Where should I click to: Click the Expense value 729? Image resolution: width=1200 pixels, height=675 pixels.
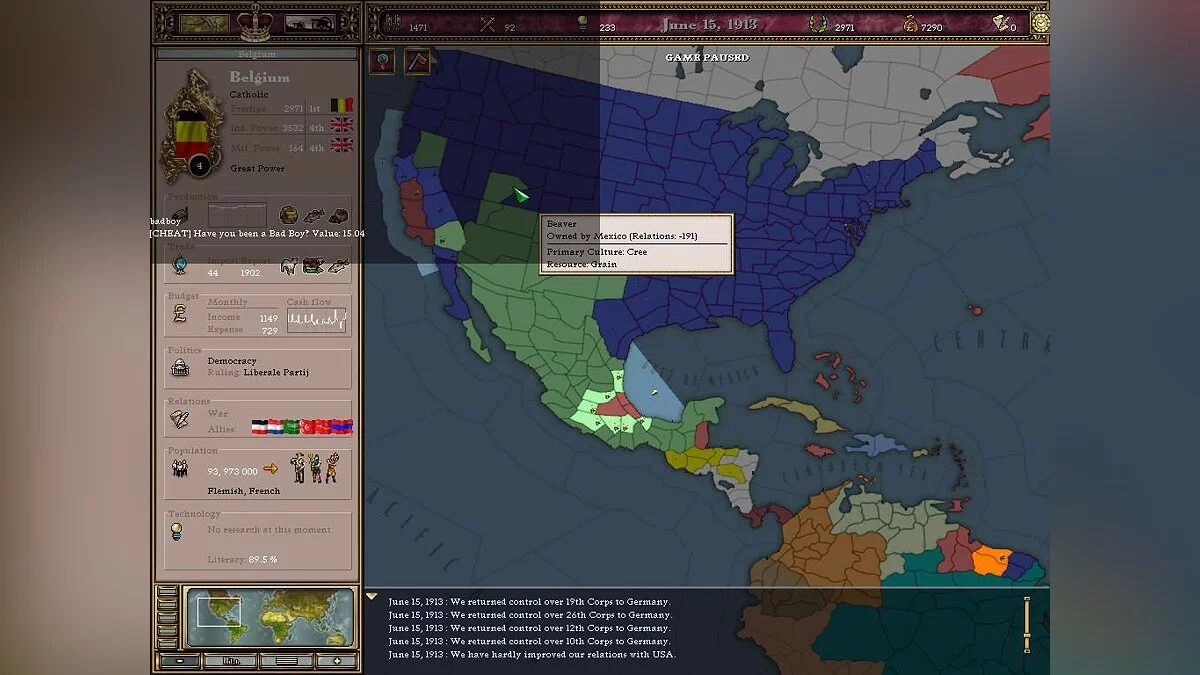[270, 330]
